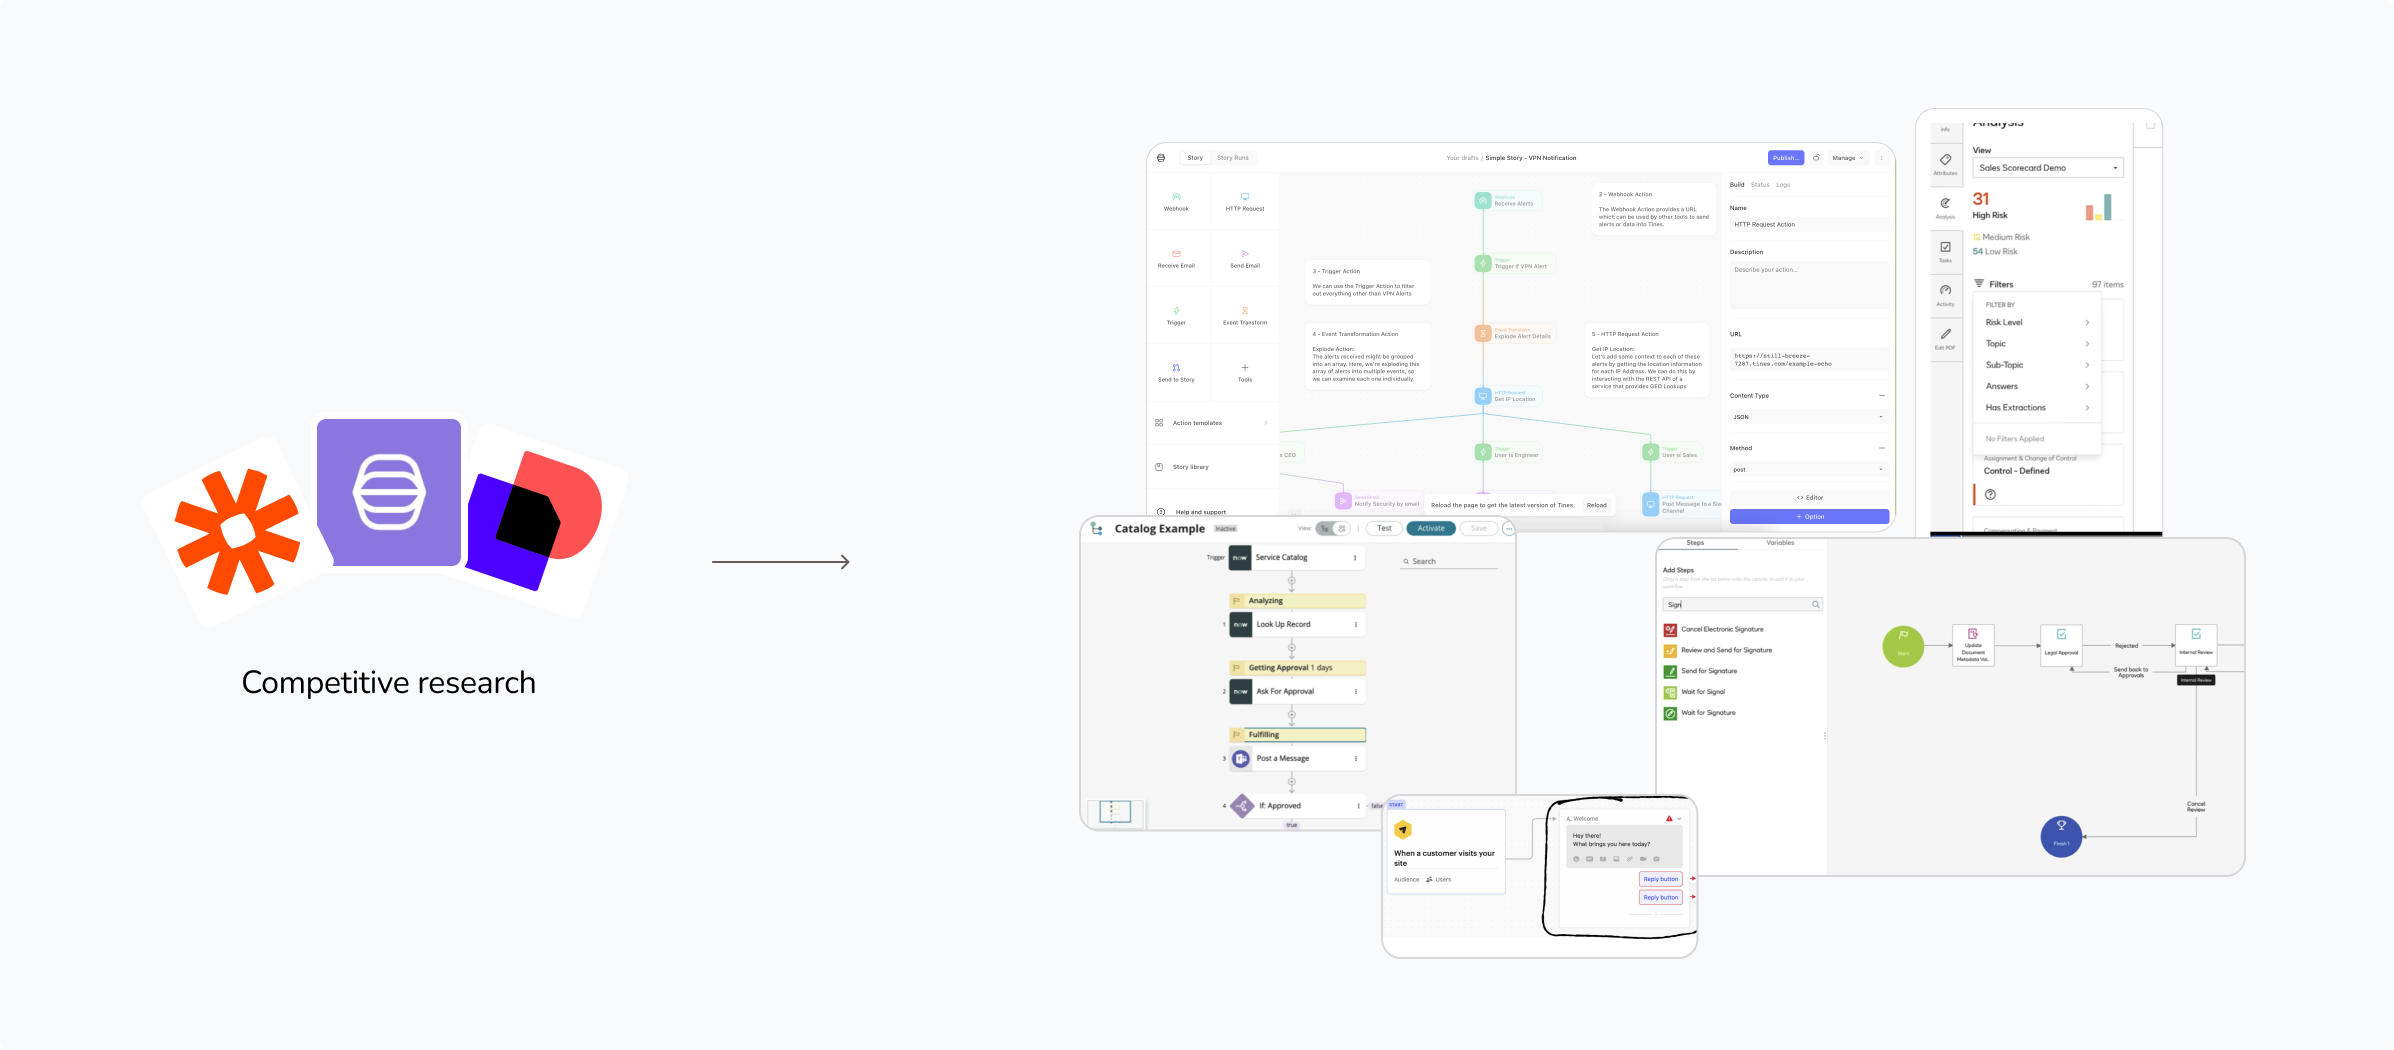
Task: Open the Sales Scorecard Demo view dropdown
Action: 2047,168
